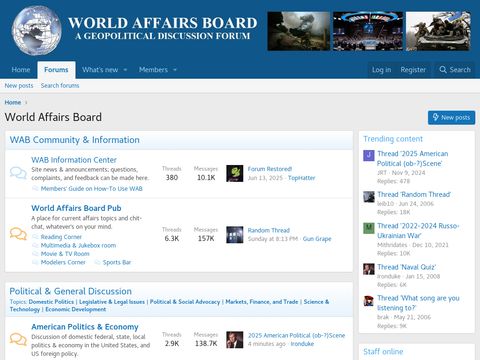
Task: Open trending 'Random Thread' in sidebar
Action: coord(414,195)
